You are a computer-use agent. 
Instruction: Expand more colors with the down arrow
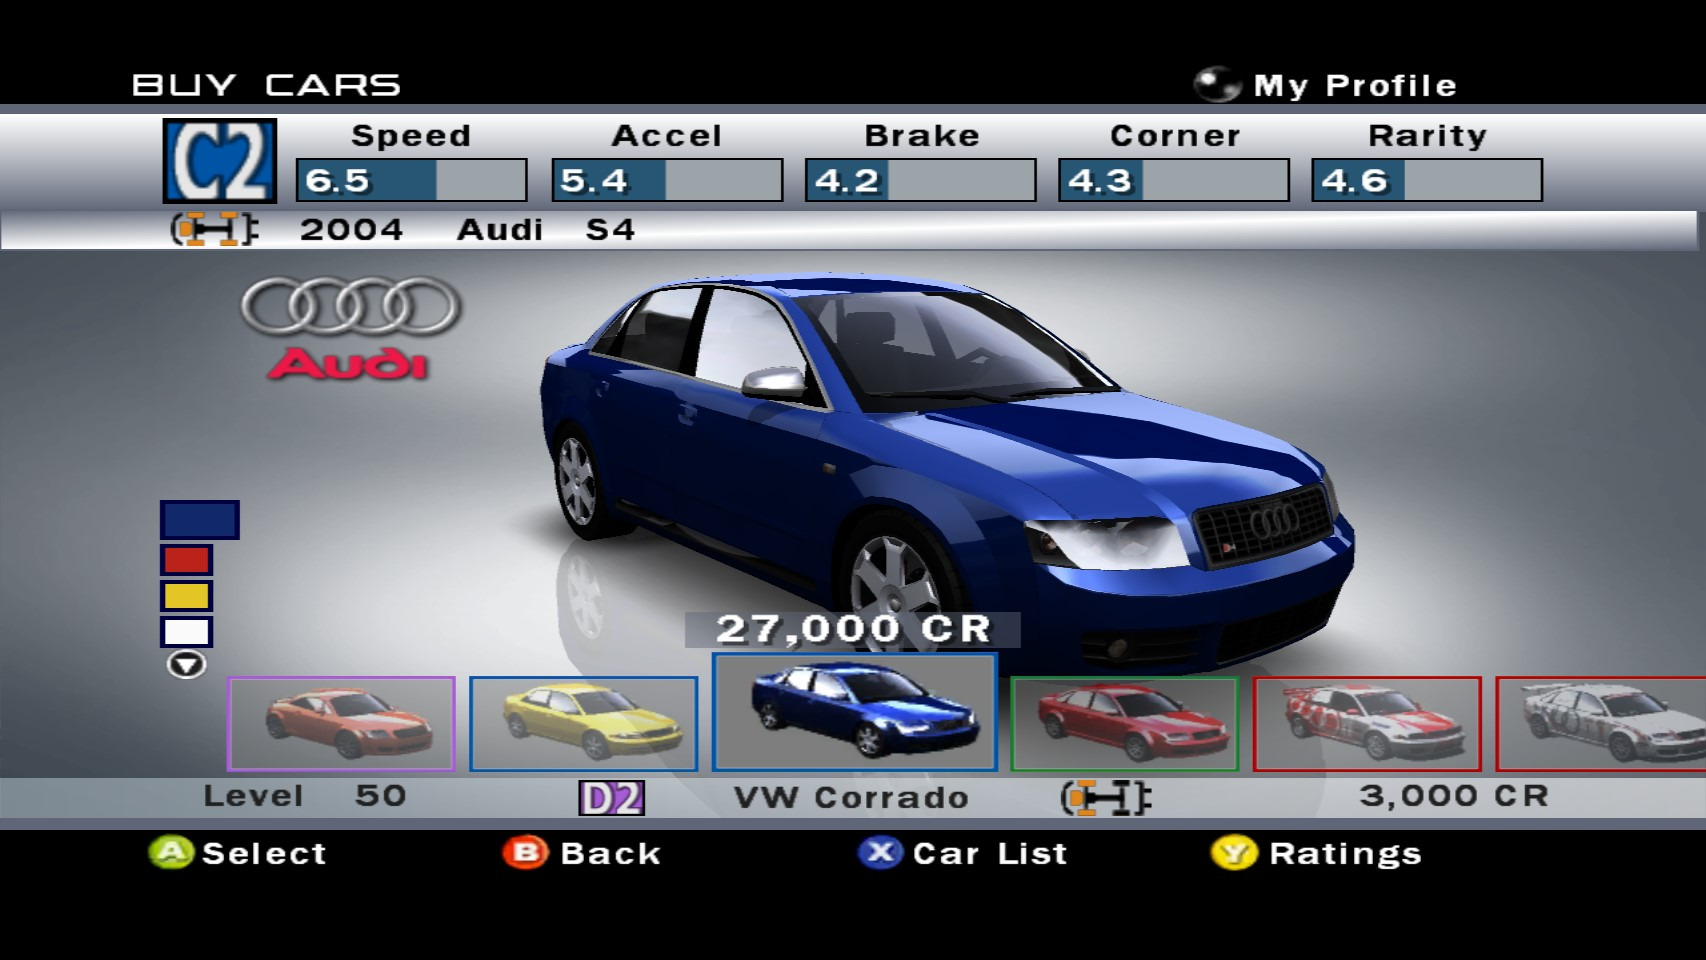[x=186, y=665]
